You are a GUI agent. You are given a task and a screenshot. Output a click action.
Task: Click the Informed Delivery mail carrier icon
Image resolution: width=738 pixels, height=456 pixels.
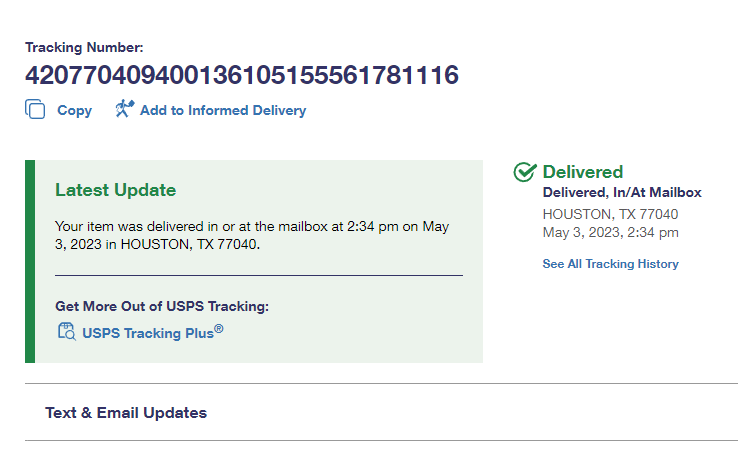pyautogui.click(x=124, y=109)
